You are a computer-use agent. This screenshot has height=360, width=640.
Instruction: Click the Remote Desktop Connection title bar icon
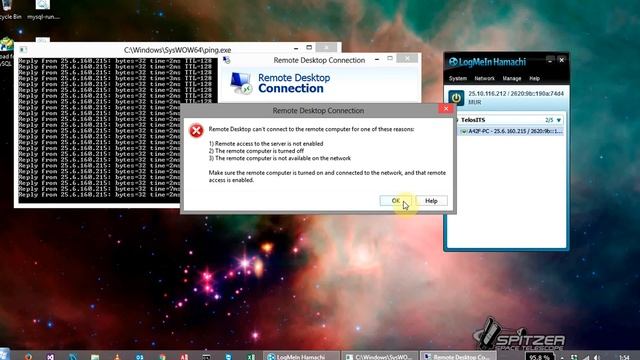pyautogui.click(x=227, y=60)
